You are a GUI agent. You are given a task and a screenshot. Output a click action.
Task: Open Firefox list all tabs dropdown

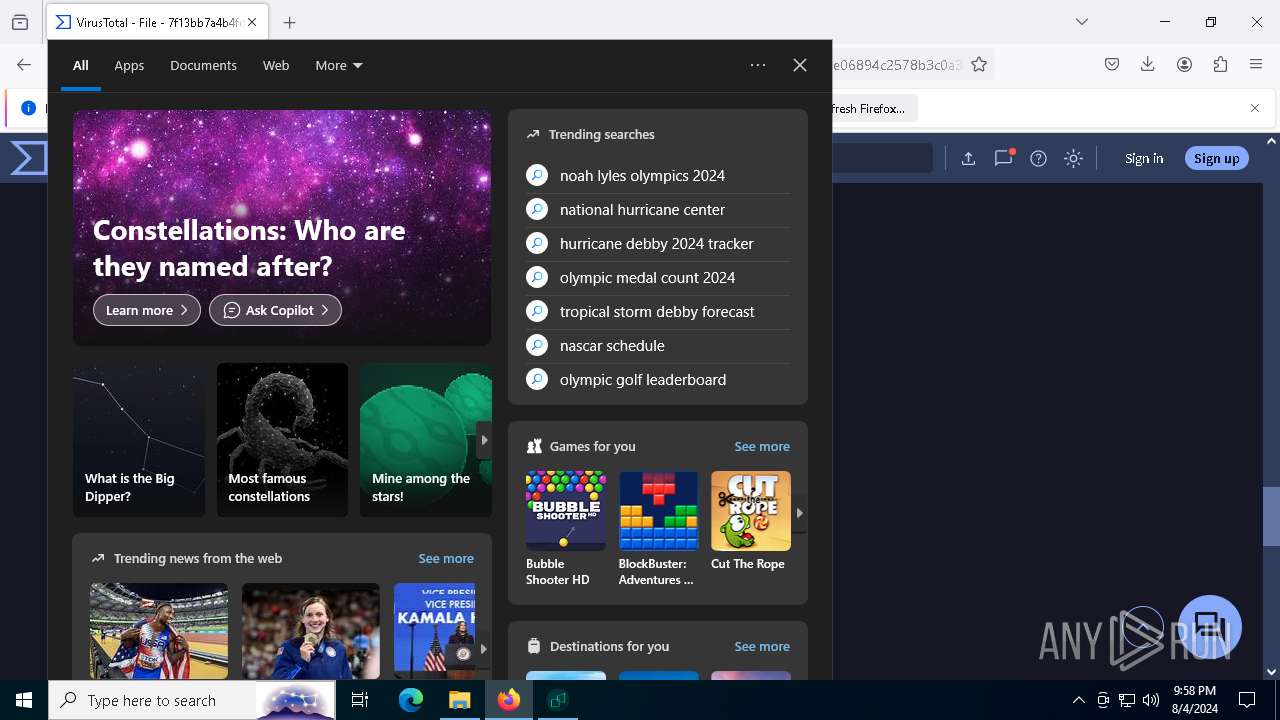pyautogui.click(x=1082, y=22)
